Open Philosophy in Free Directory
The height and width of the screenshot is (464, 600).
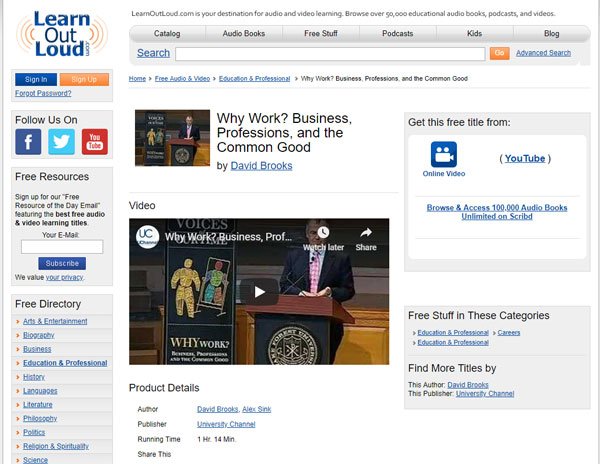(x=40, y=418)
